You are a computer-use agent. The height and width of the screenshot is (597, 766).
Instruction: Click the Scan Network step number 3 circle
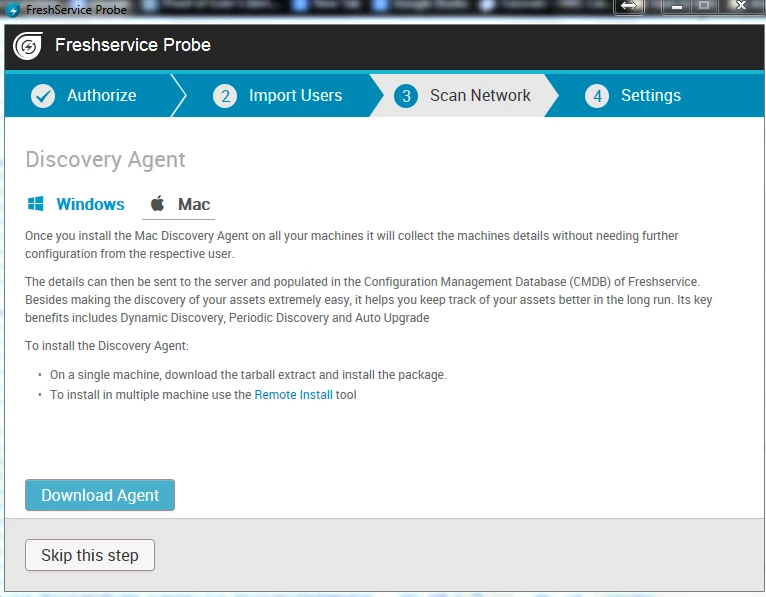coord(406,96)
